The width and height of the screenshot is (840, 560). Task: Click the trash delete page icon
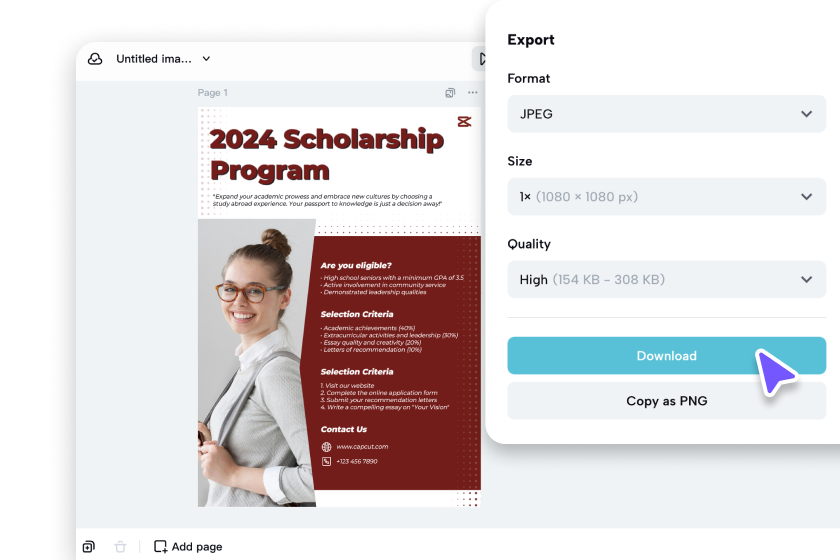[x=121, y=547]
